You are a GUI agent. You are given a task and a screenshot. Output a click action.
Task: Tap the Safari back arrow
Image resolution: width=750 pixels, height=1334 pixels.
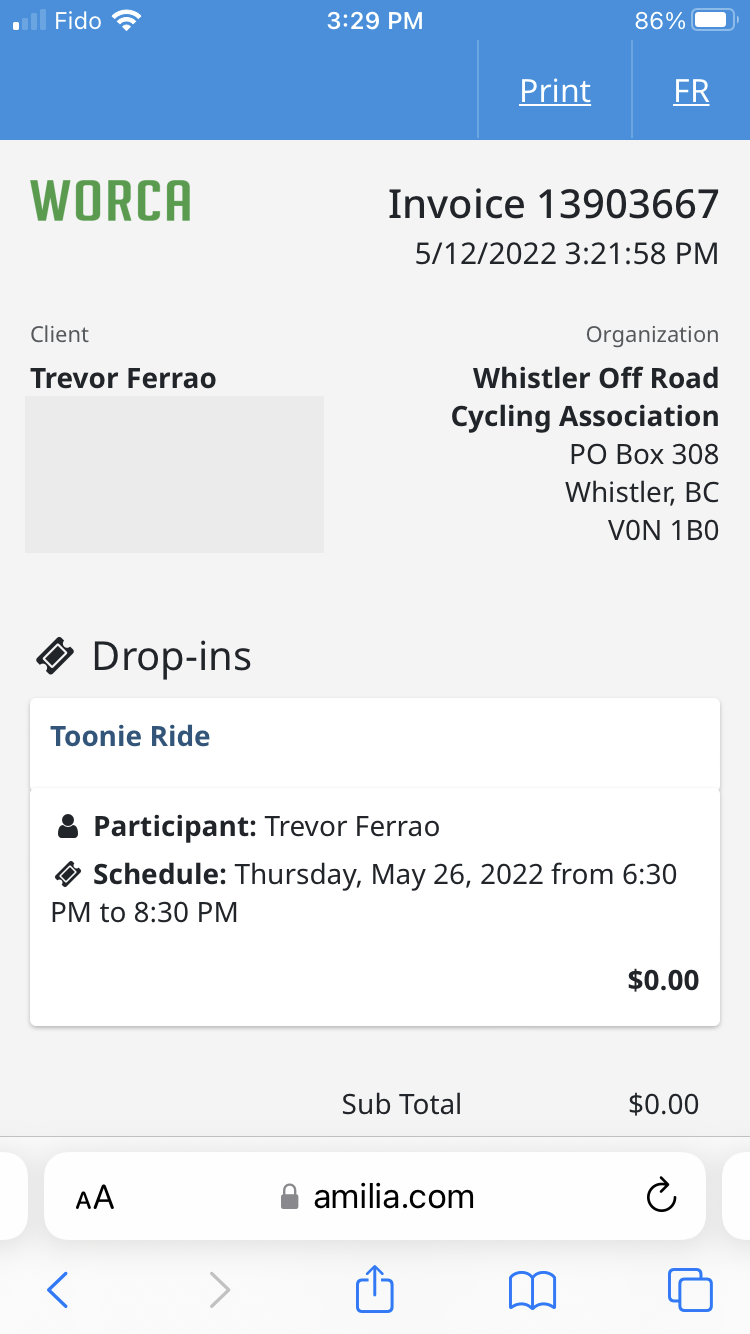(x=58, y=1290)
